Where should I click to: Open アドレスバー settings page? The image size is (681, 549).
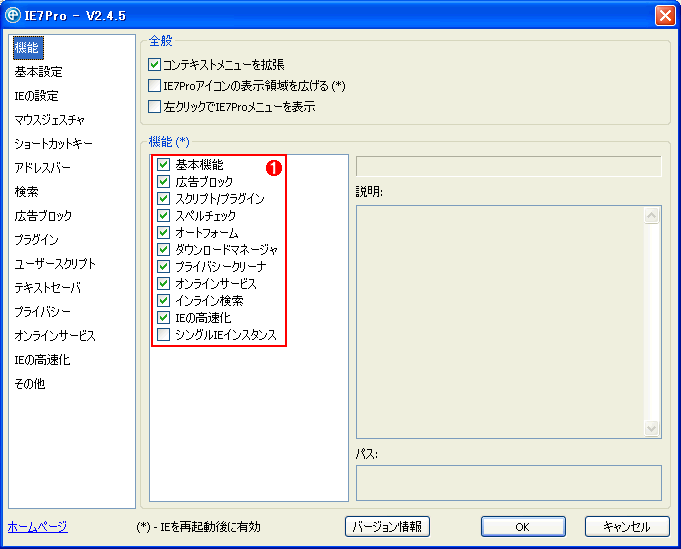[x=43, y=168]
